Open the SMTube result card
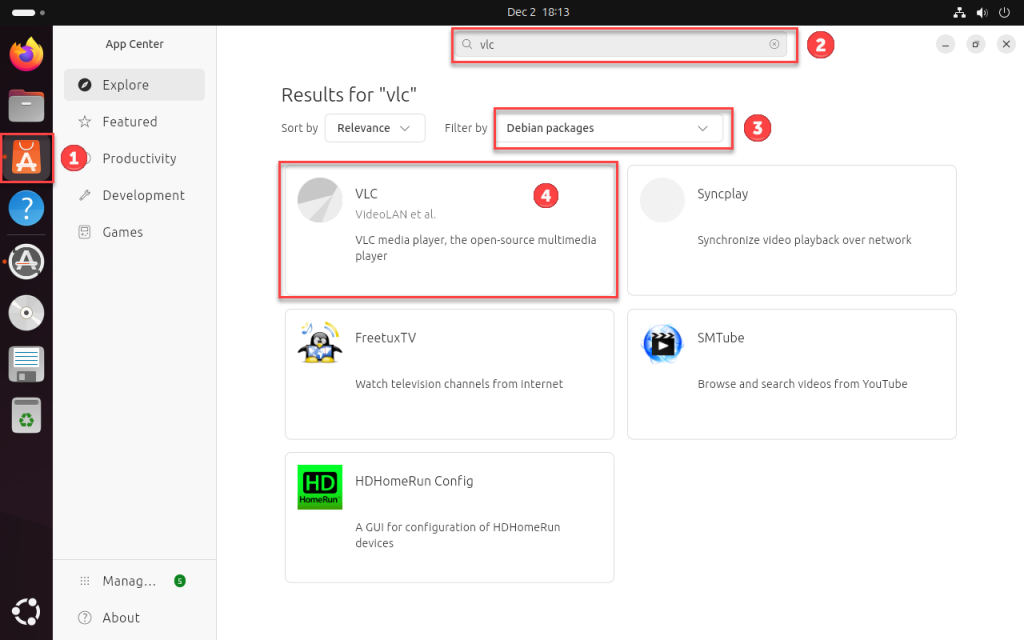The image size is (1024, 640). (792, 374)
